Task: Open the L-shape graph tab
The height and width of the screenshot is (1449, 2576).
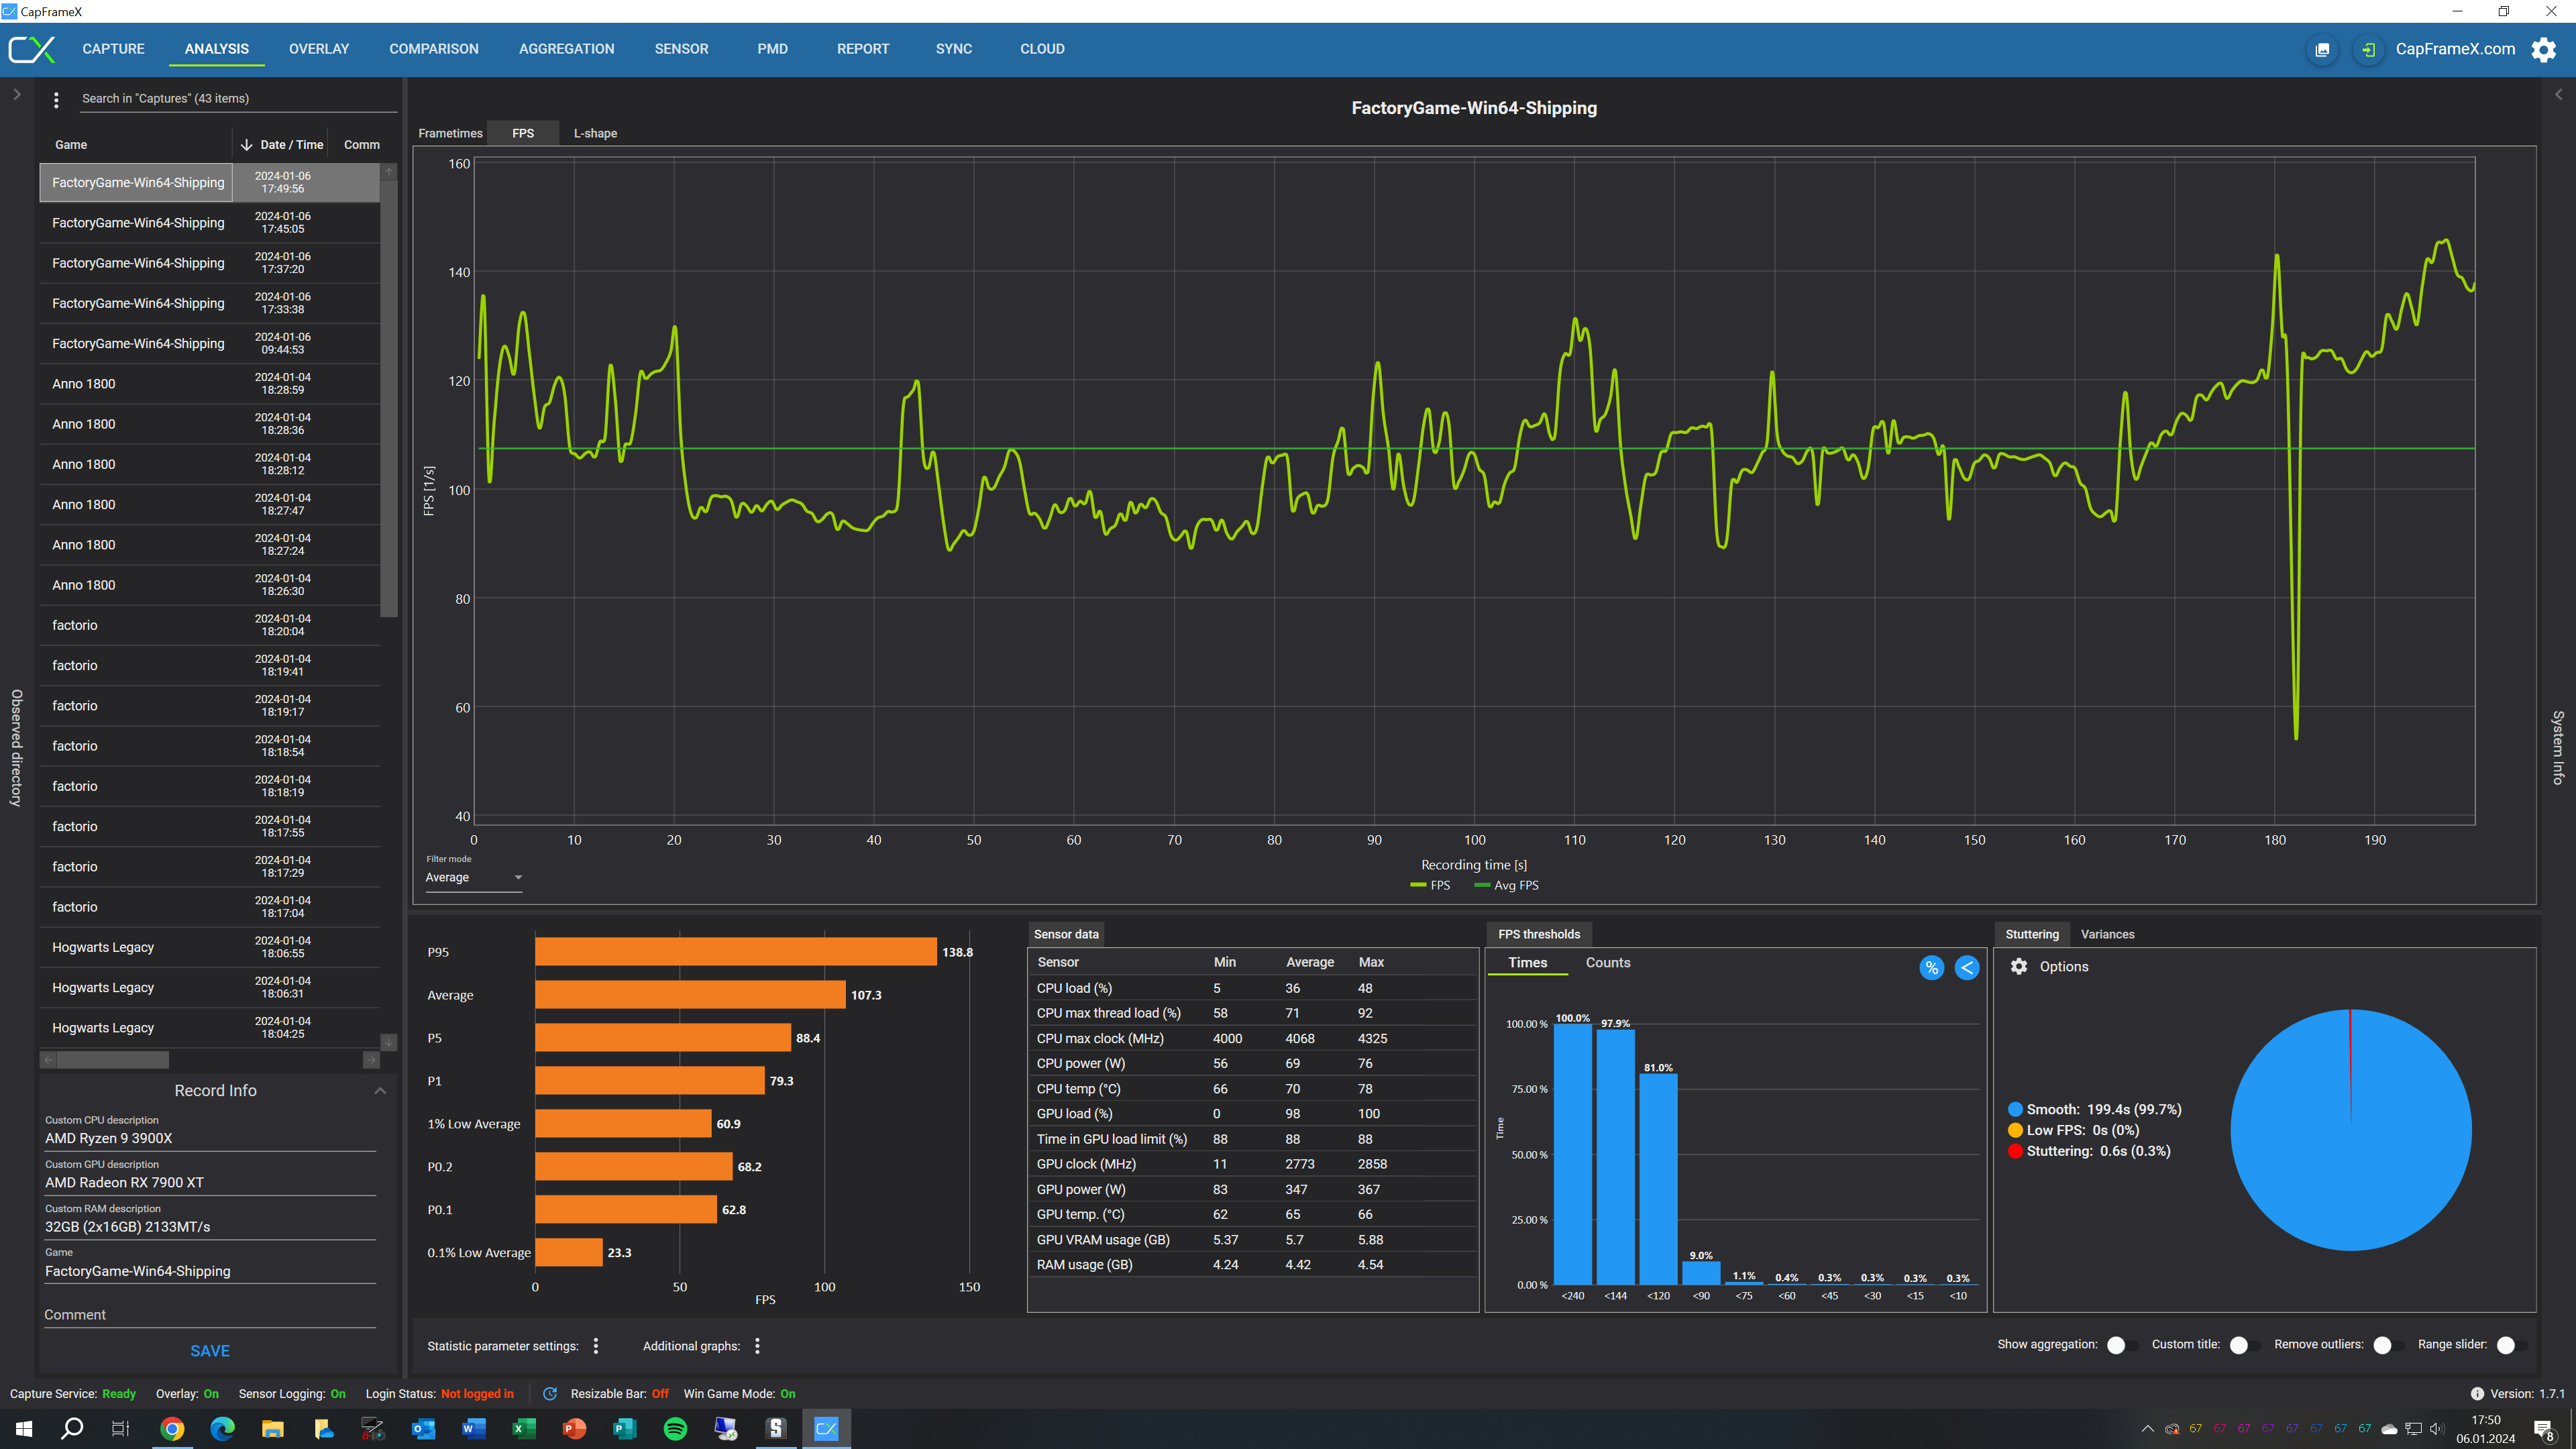Action: point(595,133)
